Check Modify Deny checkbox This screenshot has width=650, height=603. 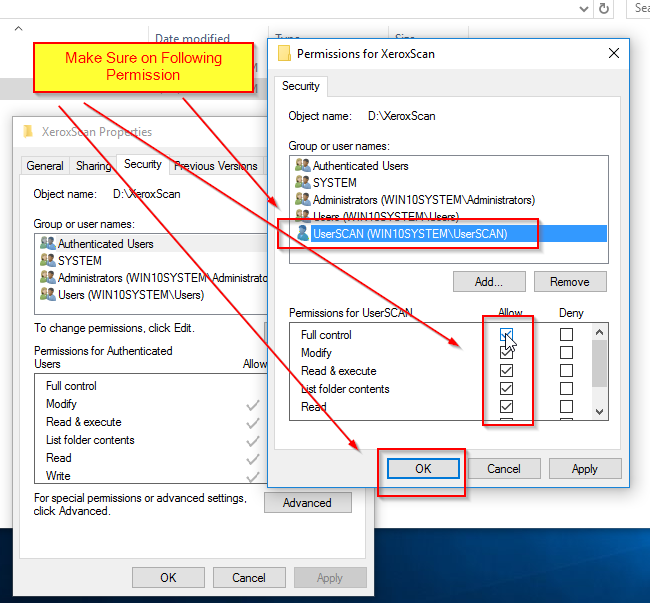pos(566,353)
